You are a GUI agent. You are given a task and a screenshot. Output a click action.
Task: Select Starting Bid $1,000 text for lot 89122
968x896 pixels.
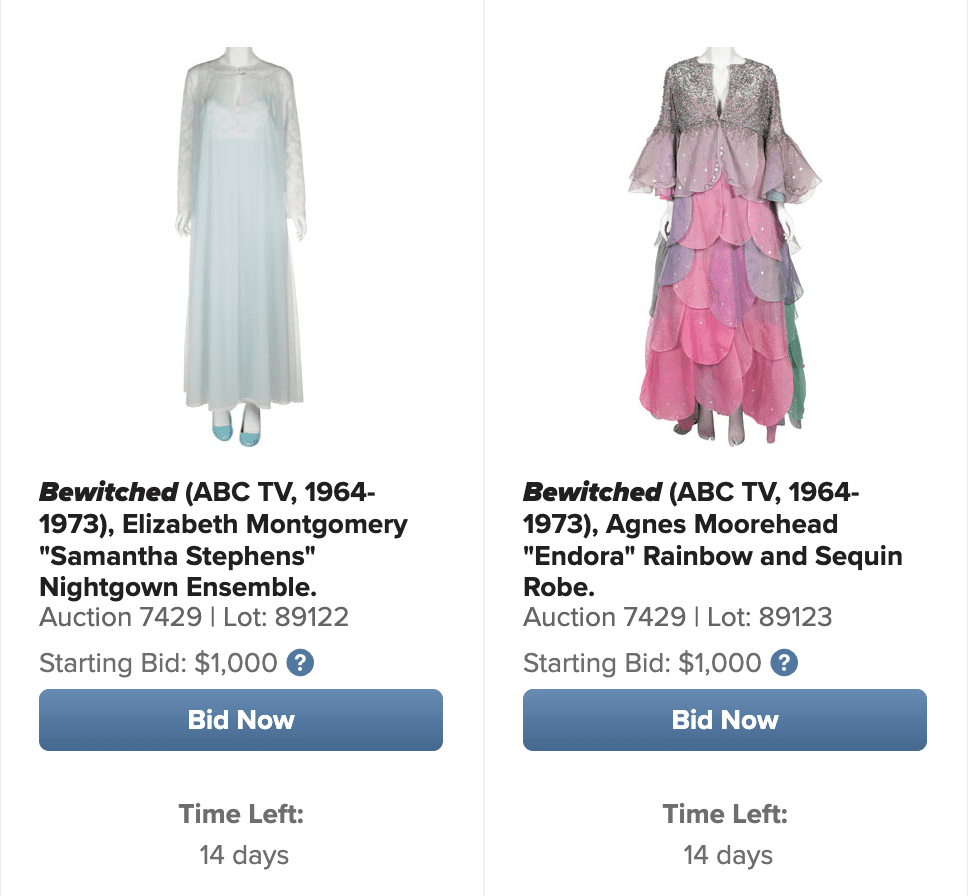[158, 663]
